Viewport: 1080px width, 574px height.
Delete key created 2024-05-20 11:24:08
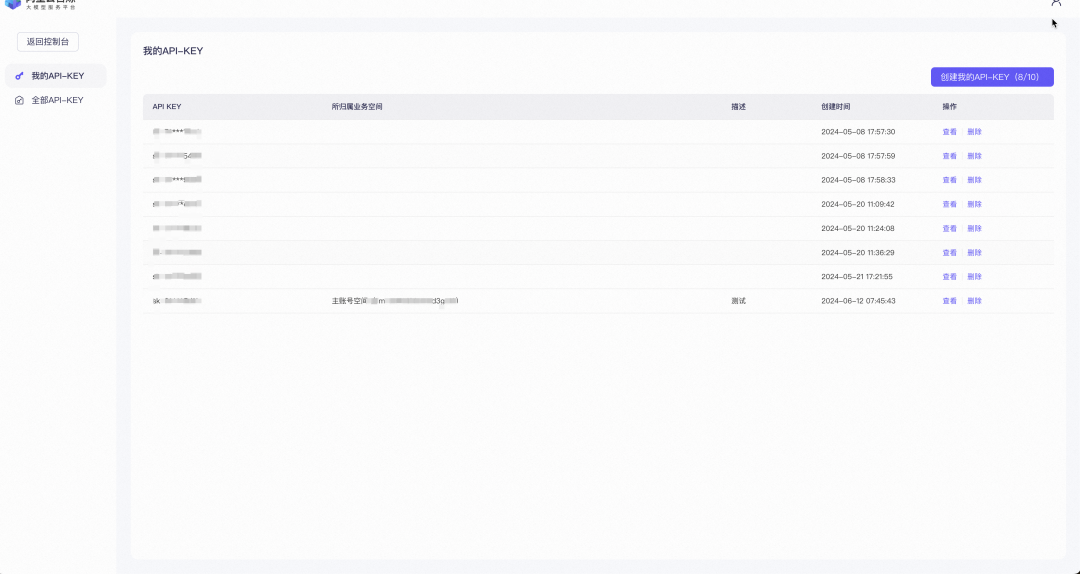click(974, 228)
